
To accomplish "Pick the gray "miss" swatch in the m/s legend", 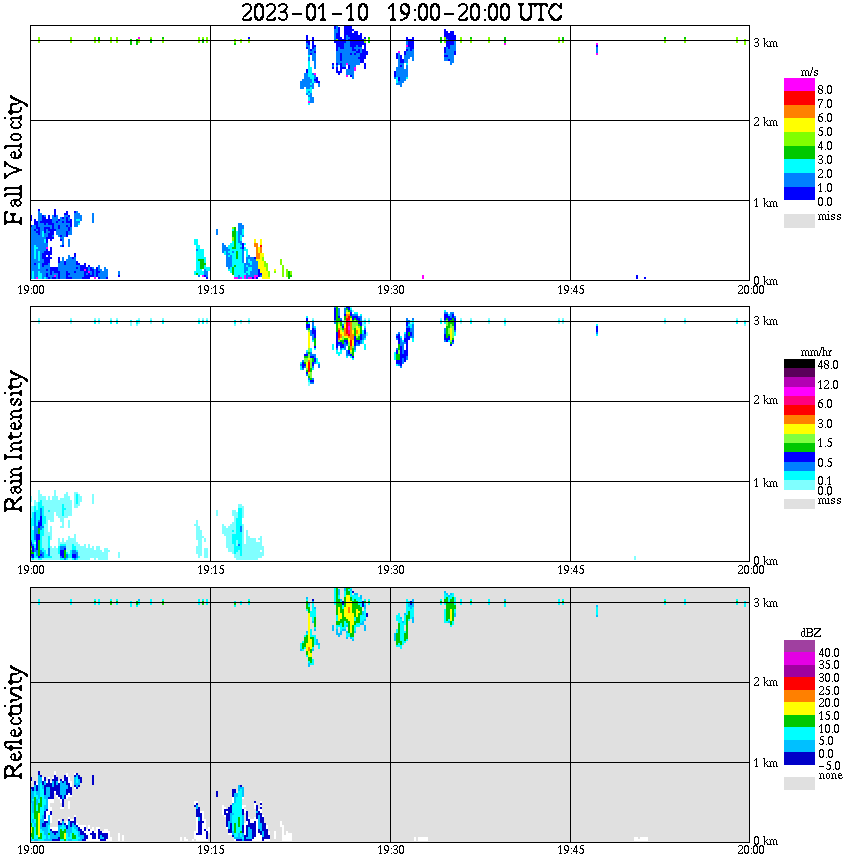I will 799,220.
